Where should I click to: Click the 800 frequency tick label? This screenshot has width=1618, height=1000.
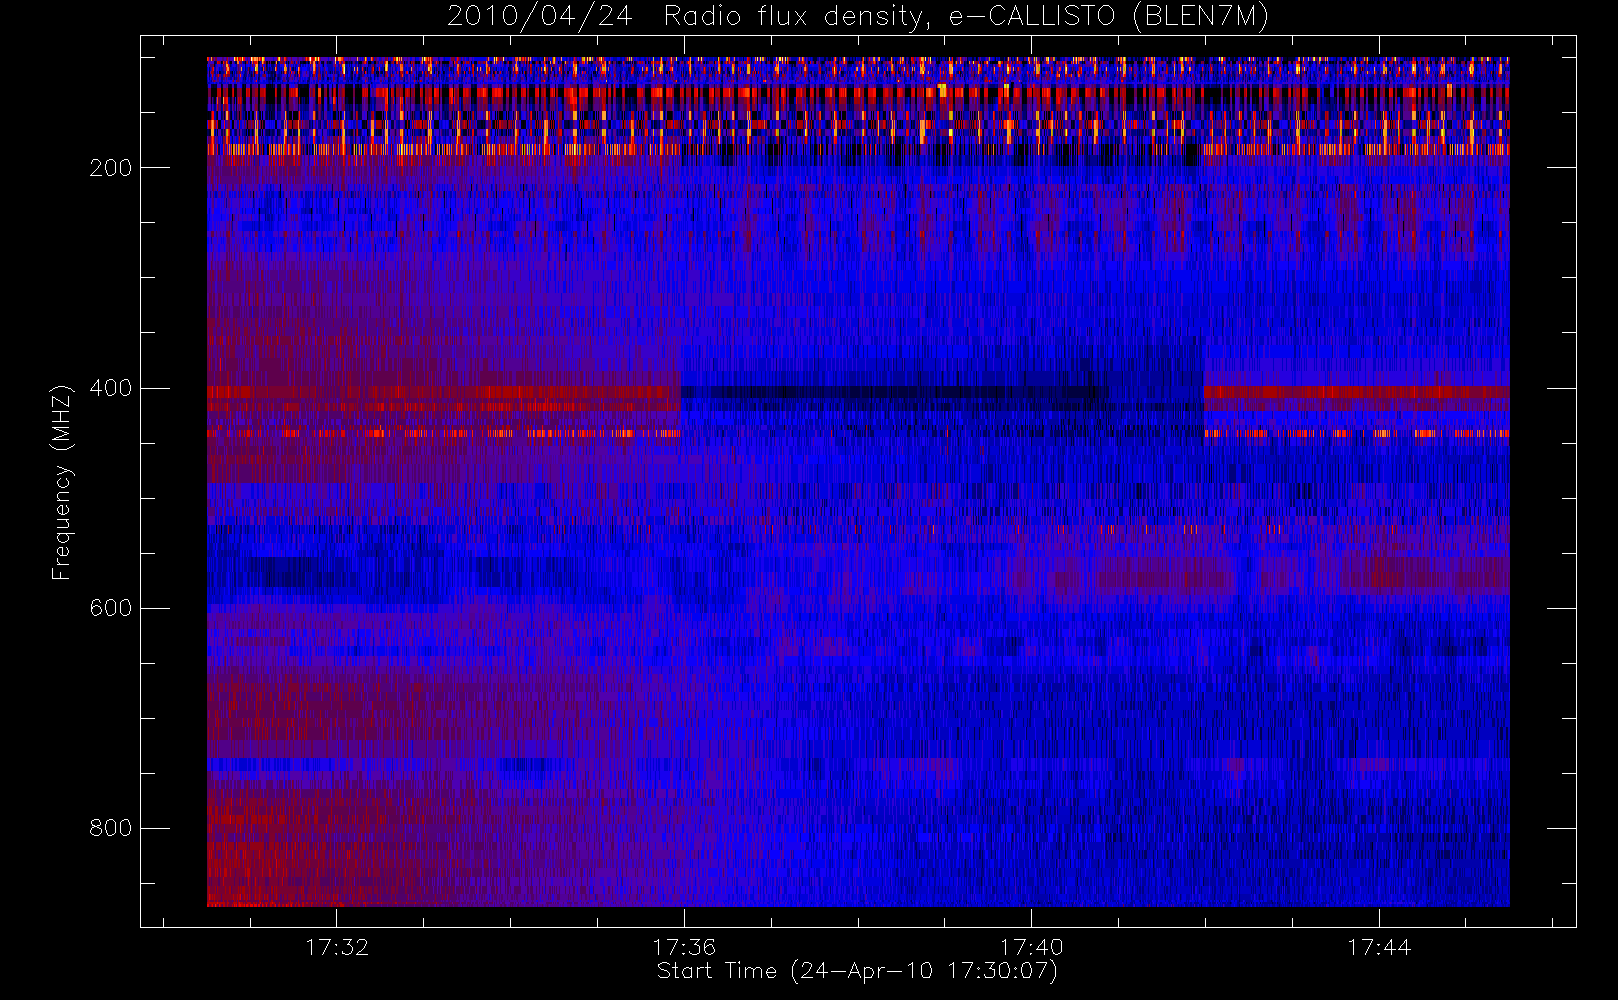(110, 828)
